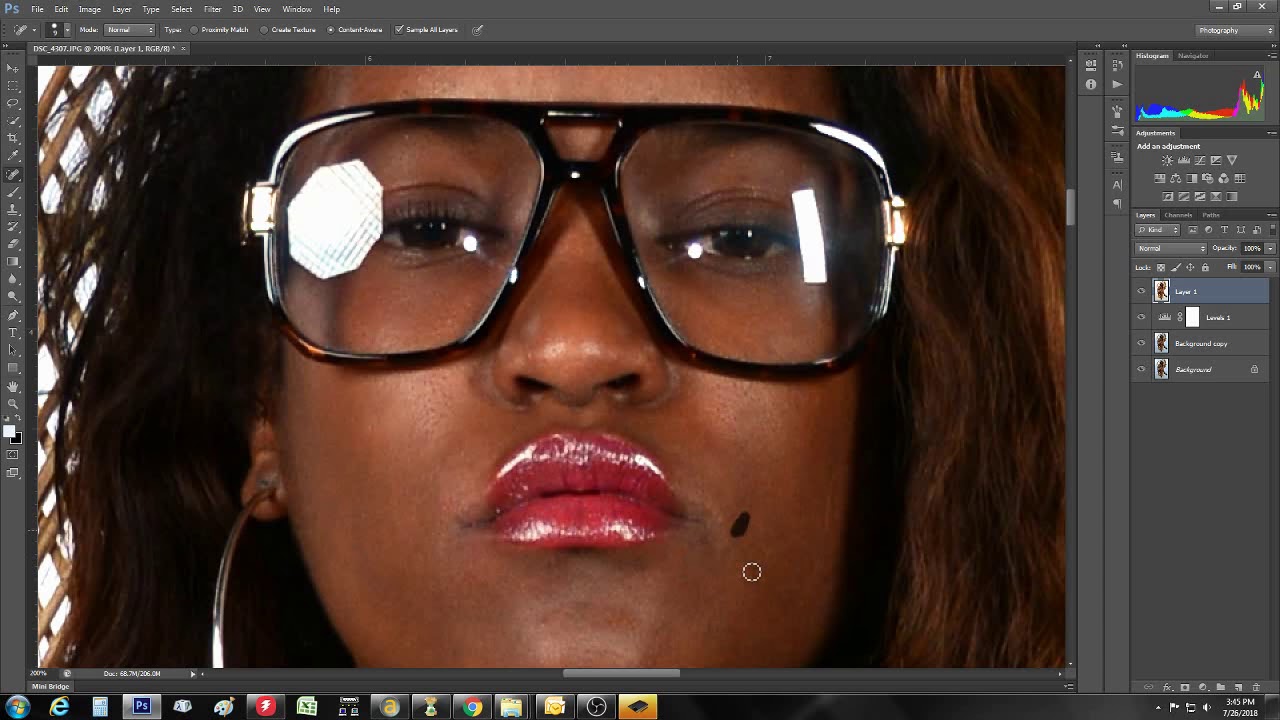The width and height of the screenshot is (1280, 720).
Task: Click the lock all layer icon
Action: coord(1204,267)
